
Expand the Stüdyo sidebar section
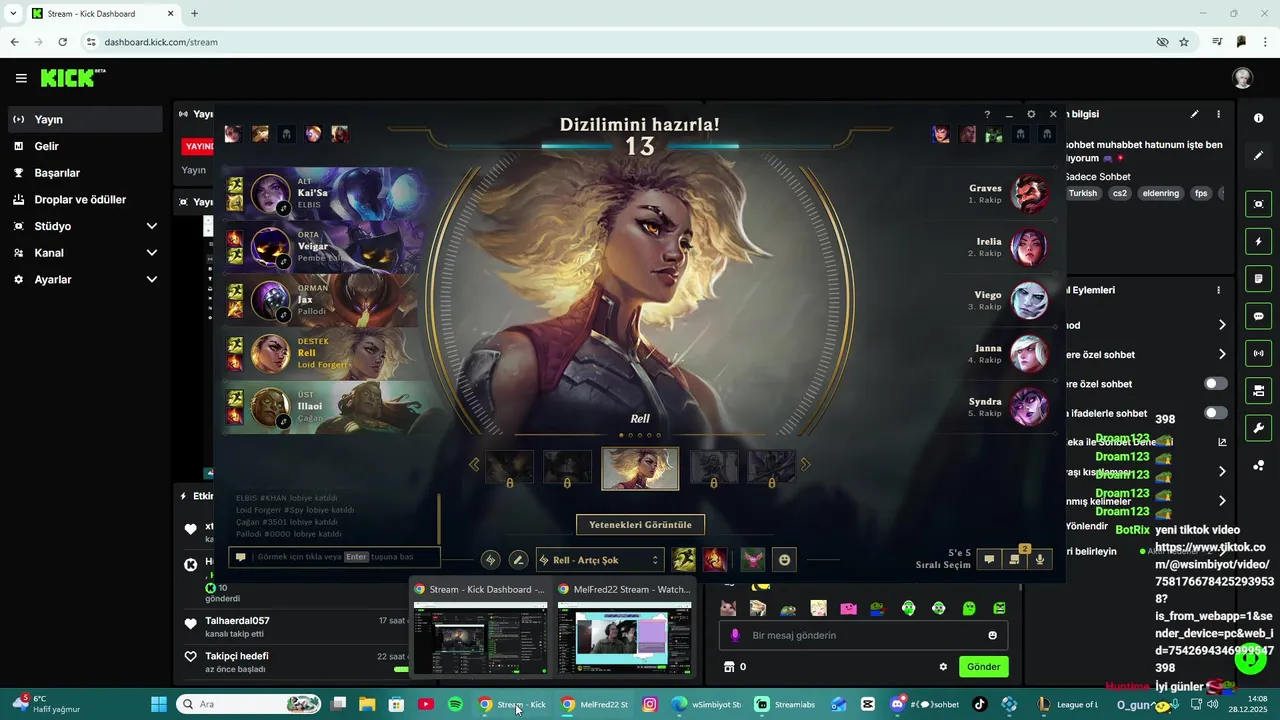pyautogui.click(x=85, y=226)
